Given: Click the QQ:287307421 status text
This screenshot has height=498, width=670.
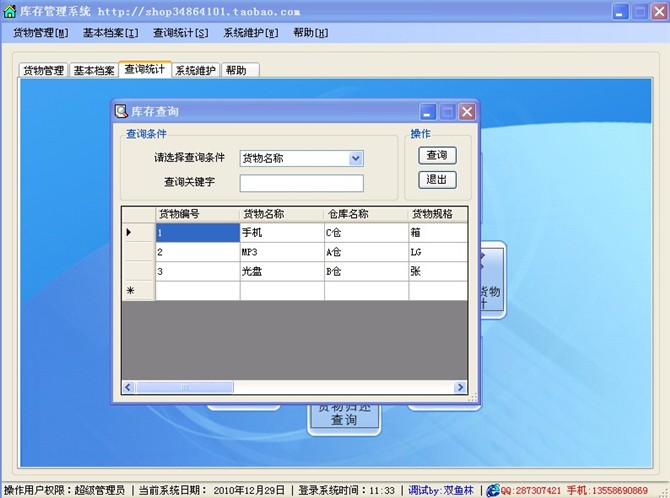Looking at the screenshot, I should click(530, 490).
